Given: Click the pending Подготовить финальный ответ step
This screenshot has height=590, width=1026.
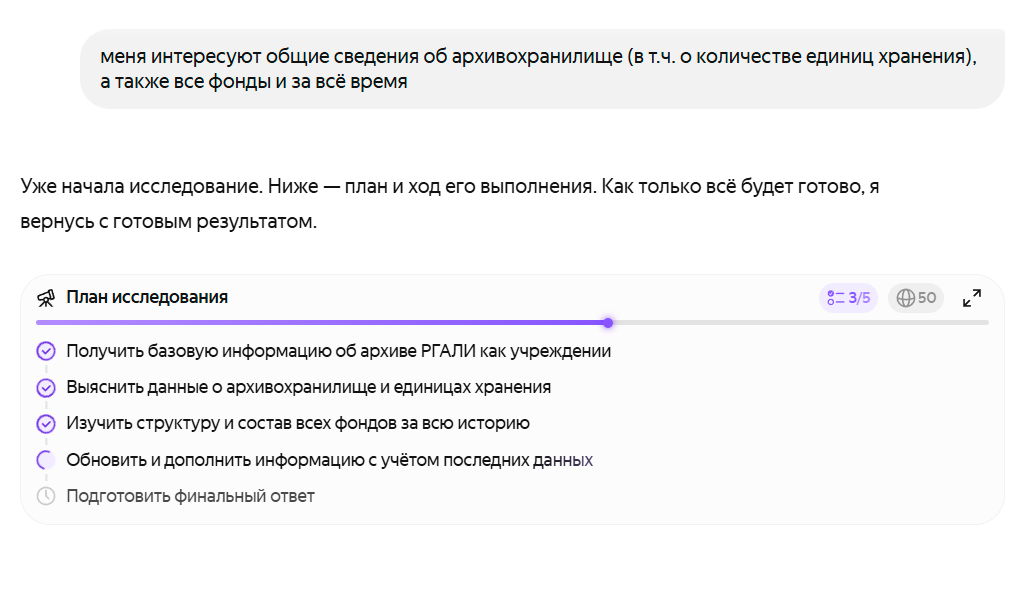Looking at the screenshot, I should pos(190,496).
